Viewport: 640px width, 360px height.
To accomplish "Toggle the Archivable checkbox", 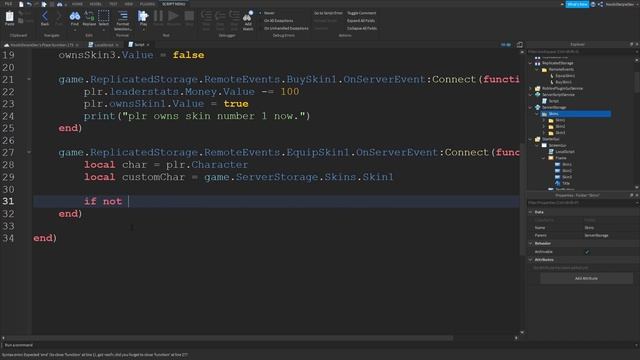I will coord(587,252).
